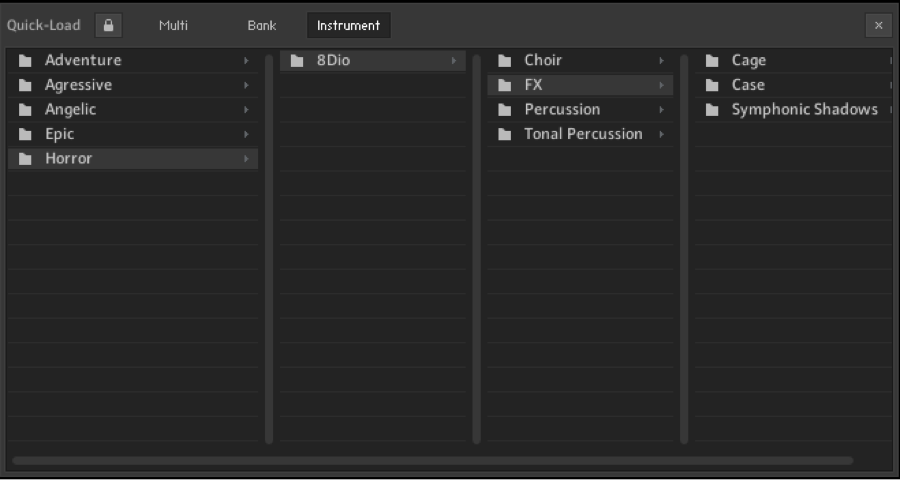Switch to the Multi tab
Viewport: 900px width, 480px height.
point(173,26)
